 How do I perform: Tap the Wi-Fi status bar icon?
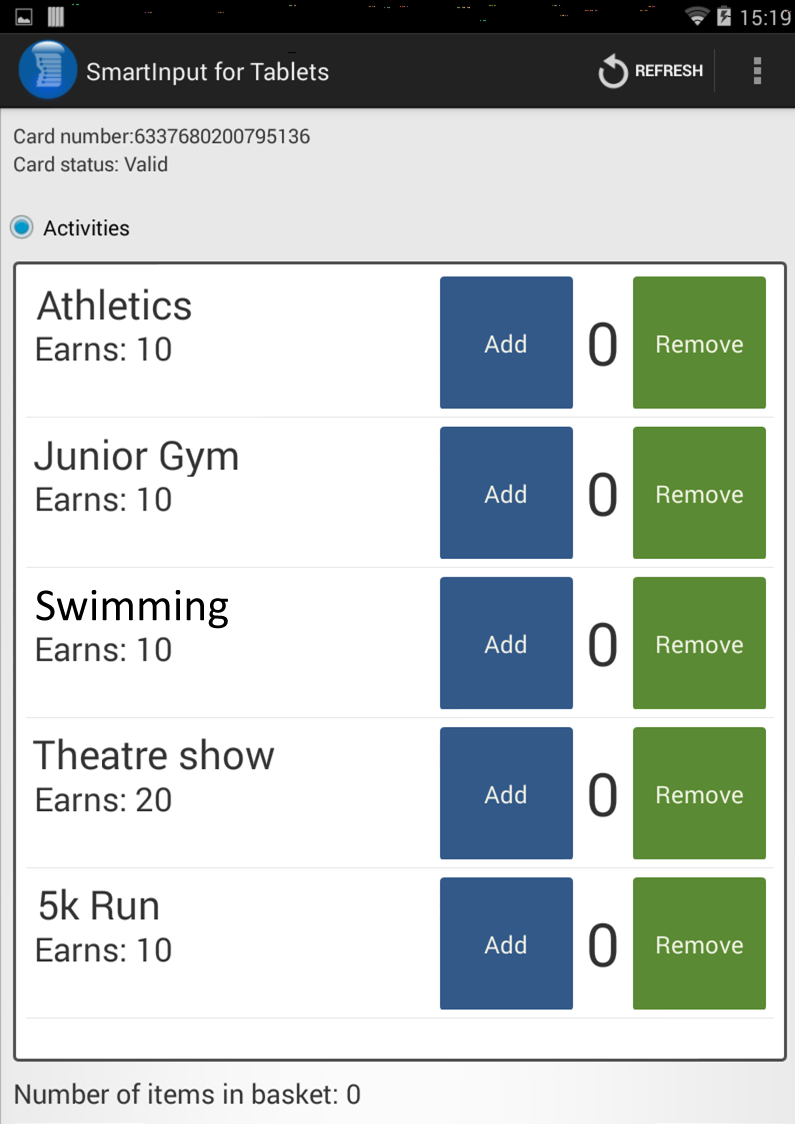(696, 16)
